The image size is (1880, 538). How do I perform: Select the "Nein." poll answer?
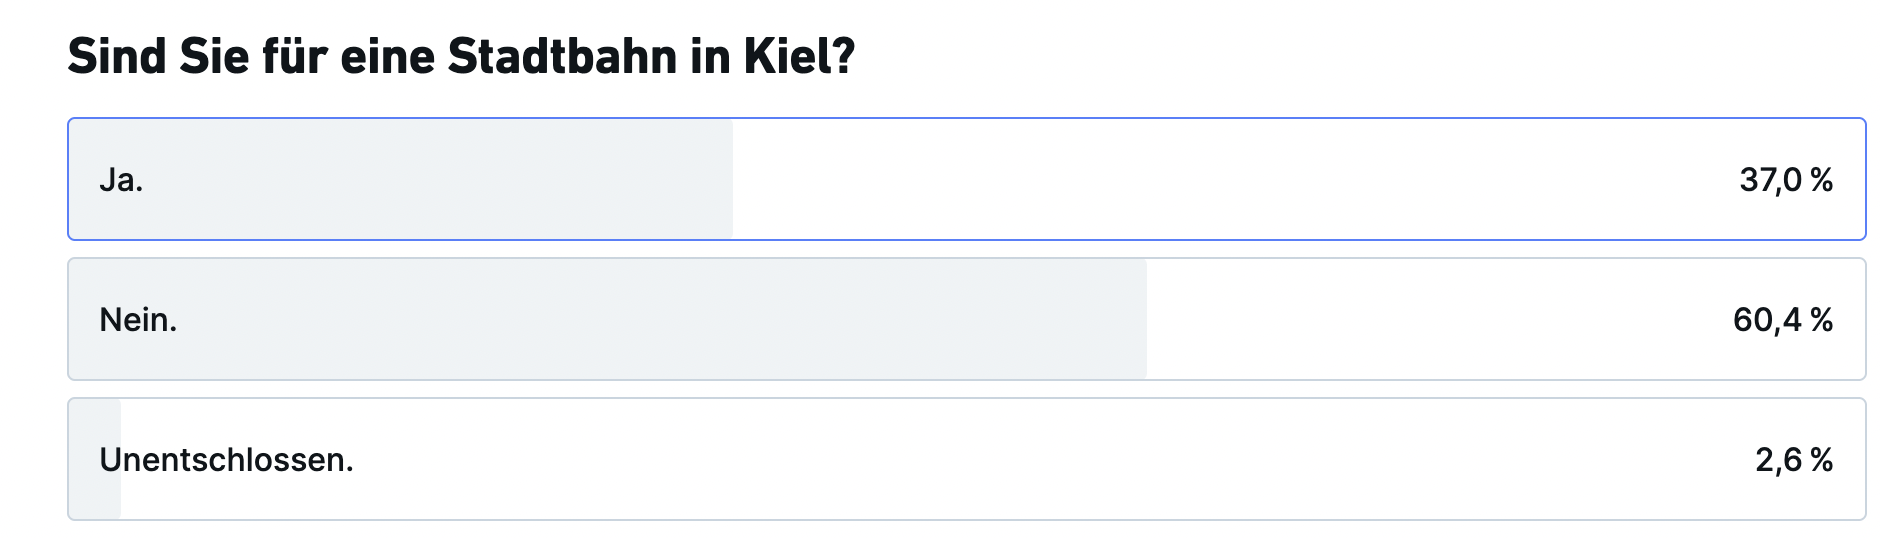click(966, 319)
